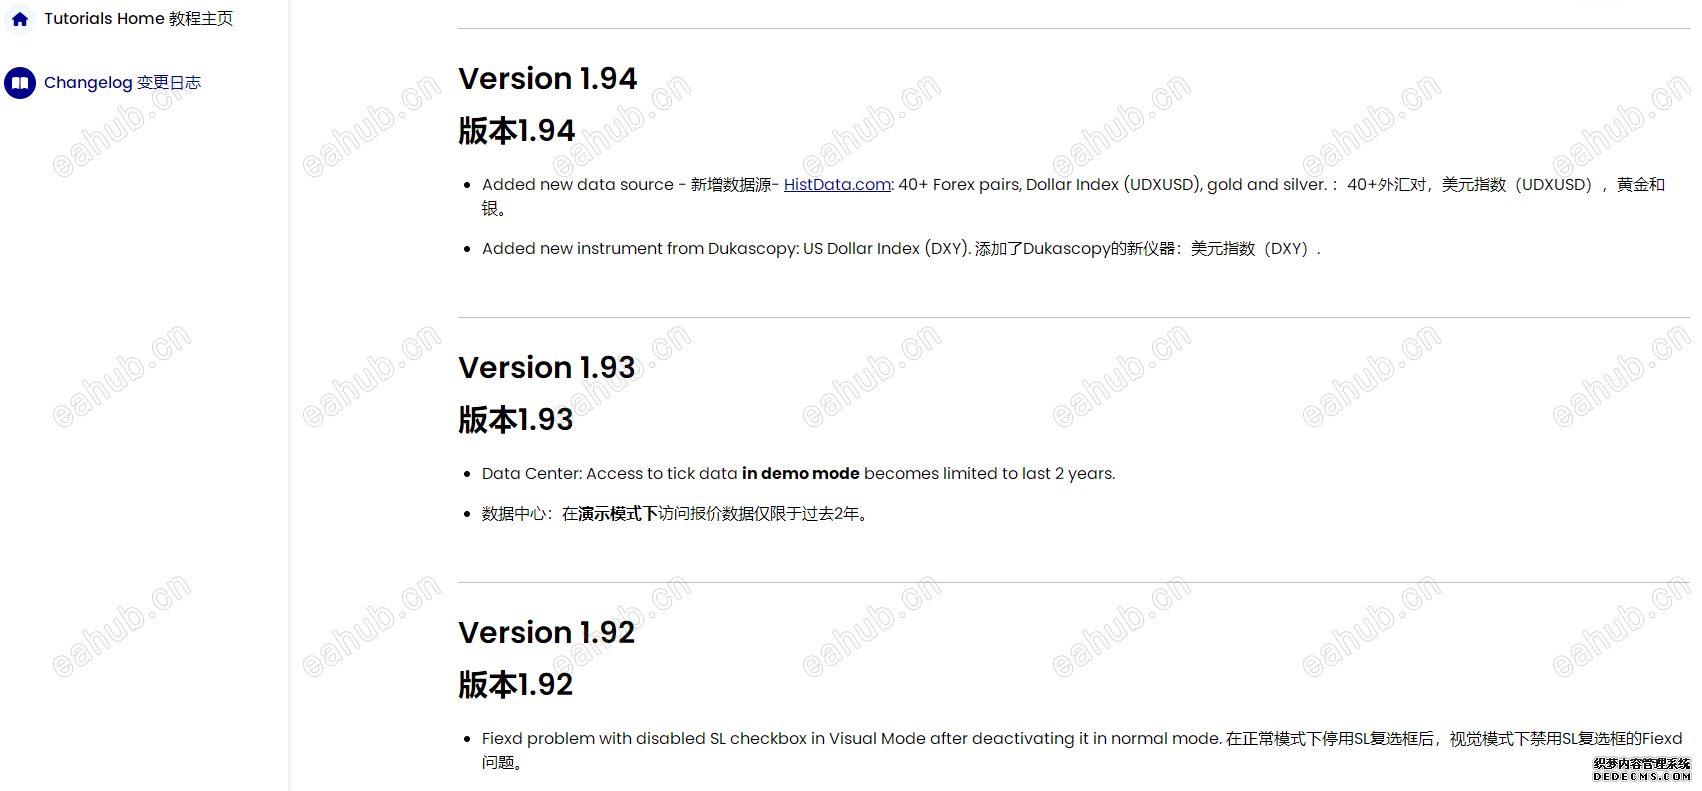This screenshot has height=791, width=1702.
Task: Click the divider above Version 1.93
Action: [x=1074, y=317]
